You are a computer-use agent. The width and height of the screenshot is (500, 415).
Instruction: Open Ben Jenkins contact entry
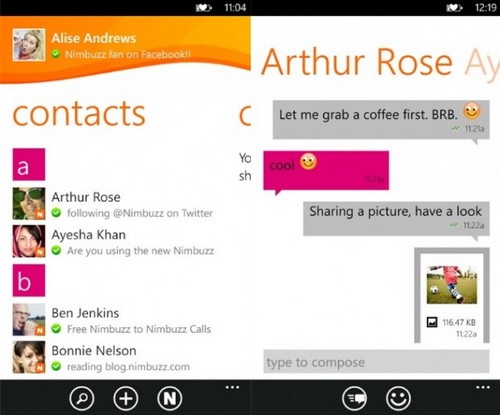click(x=113, y=319)
